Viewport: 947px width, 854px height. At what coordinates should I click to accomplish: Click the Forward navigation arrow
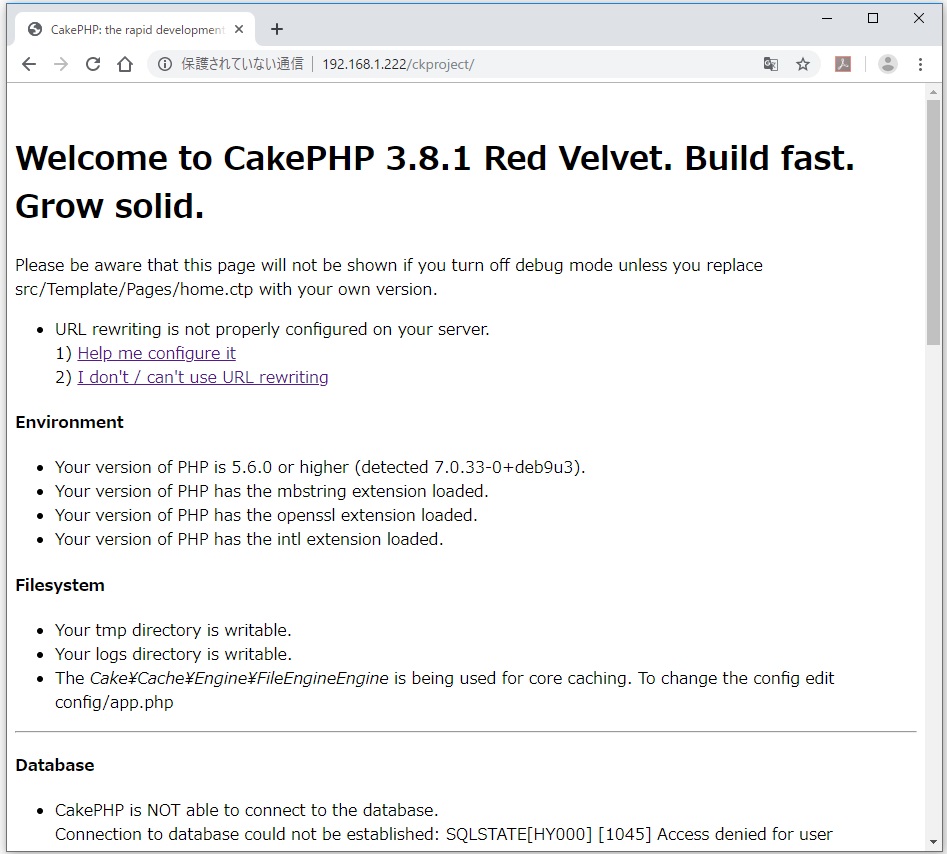click(61, 64)
